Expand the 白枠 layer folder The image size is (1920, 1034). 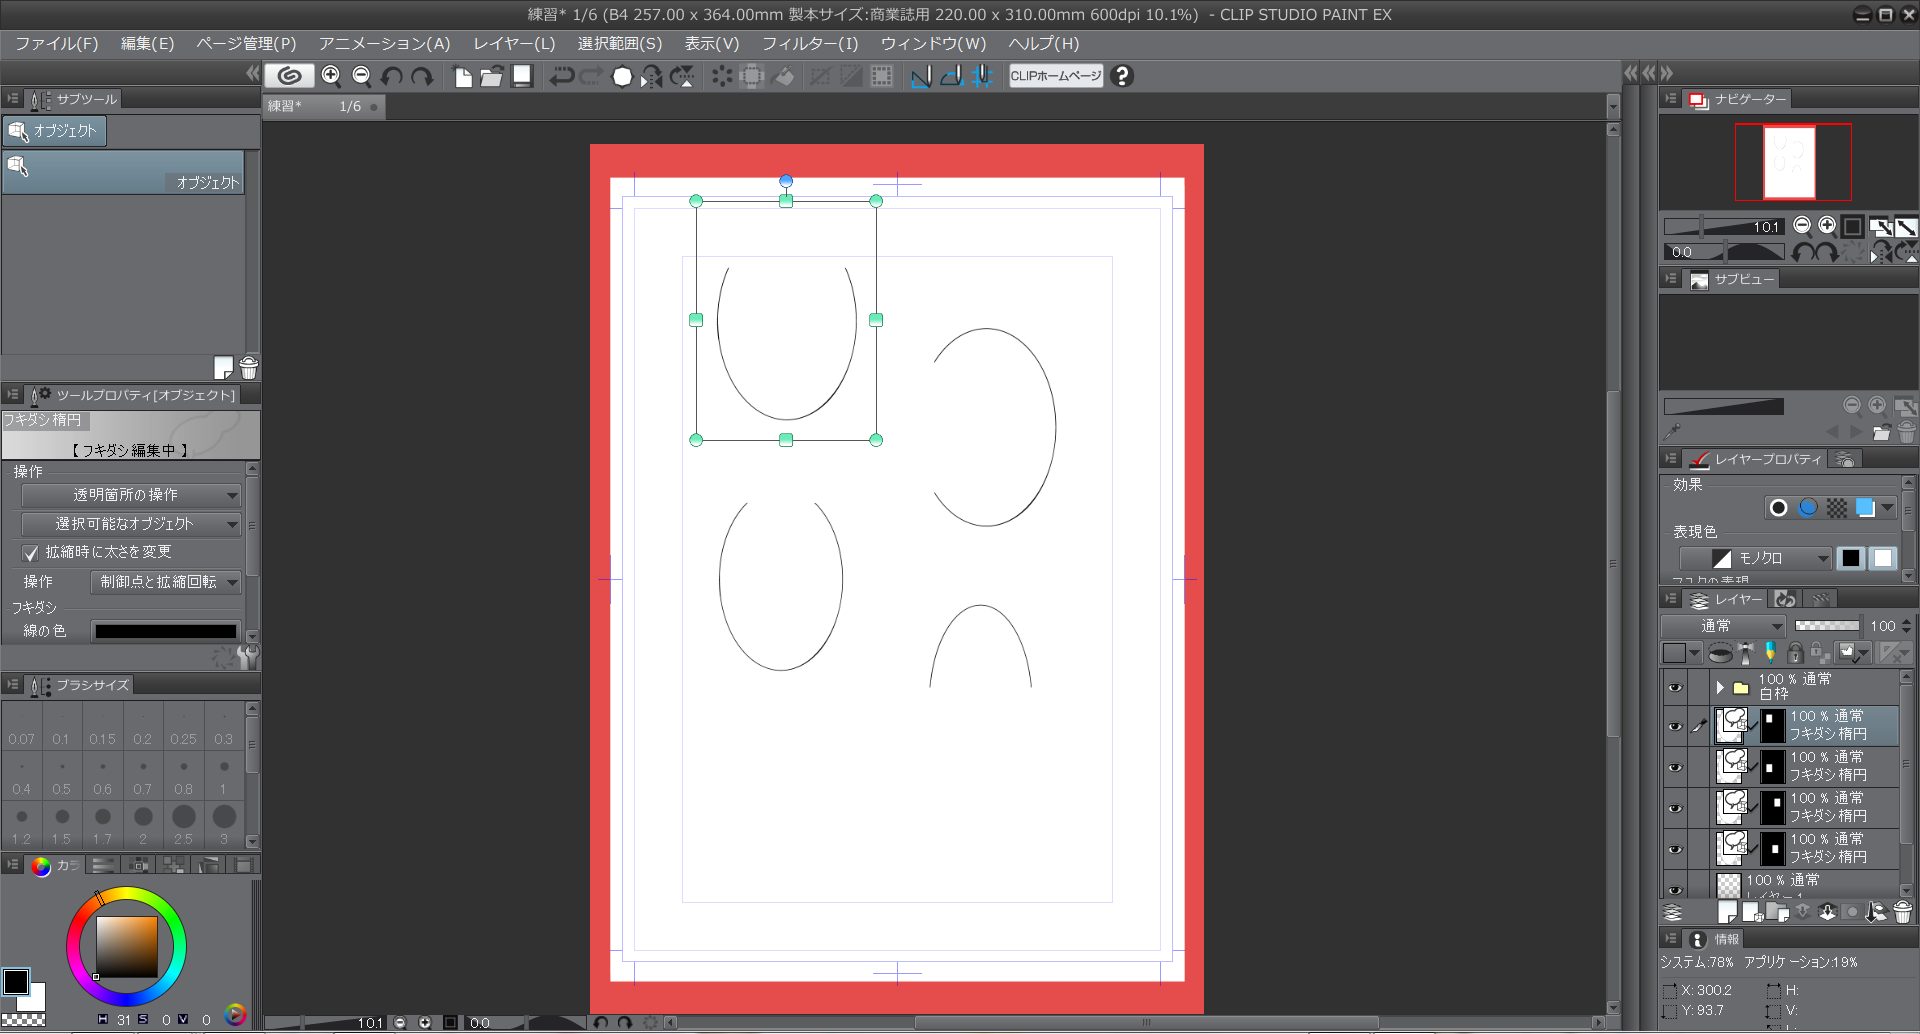click(x=1720, y=687)
